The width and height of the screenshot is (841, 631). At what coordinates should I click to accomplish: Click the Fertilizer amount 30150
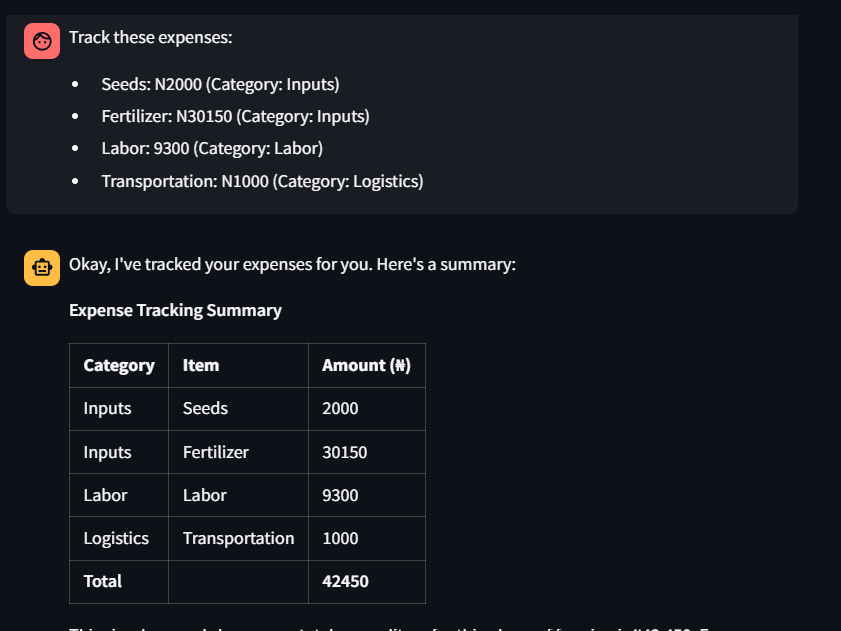pyautogui.click(x=345, y=451)
